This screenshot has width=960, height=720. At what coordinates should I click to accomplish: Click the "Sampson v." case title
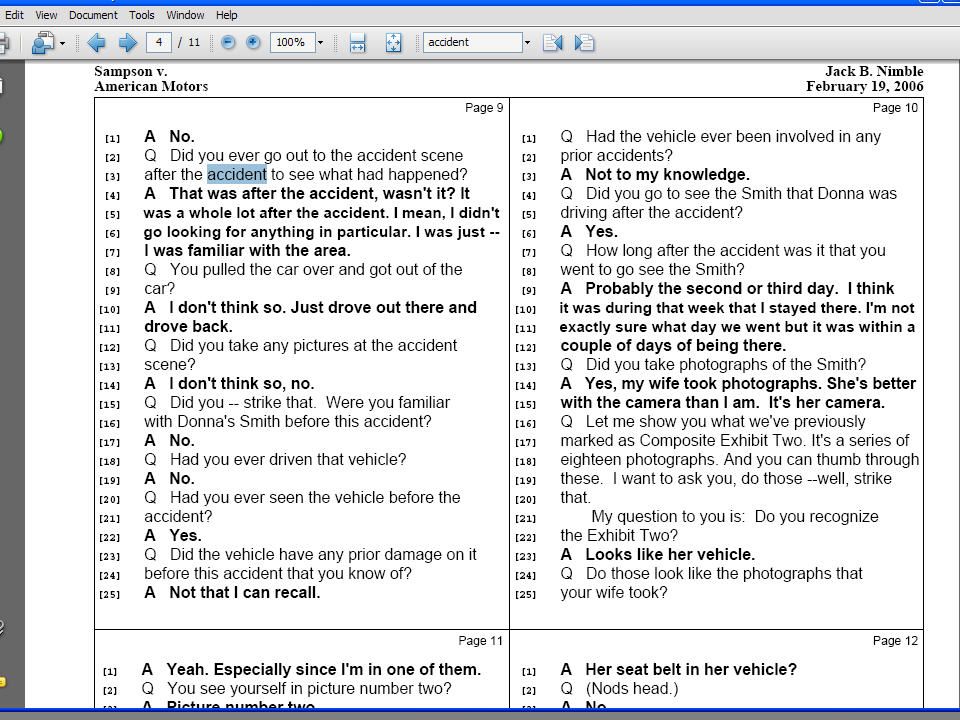click(x=130, y=71)
